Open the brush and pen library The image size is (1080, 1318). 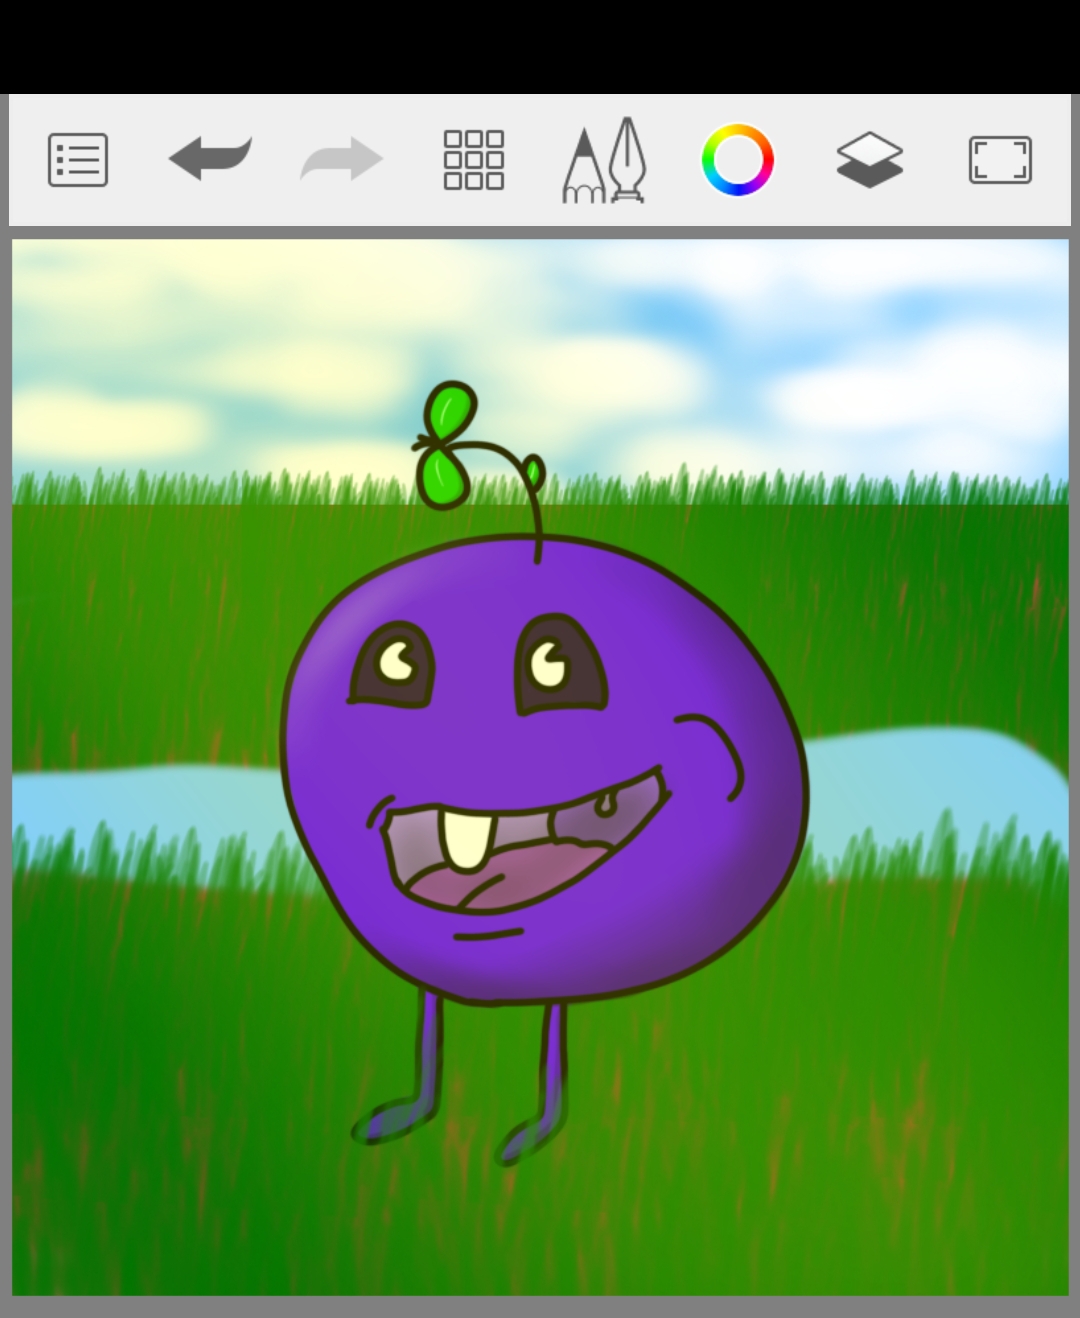(x=605, y=160)
